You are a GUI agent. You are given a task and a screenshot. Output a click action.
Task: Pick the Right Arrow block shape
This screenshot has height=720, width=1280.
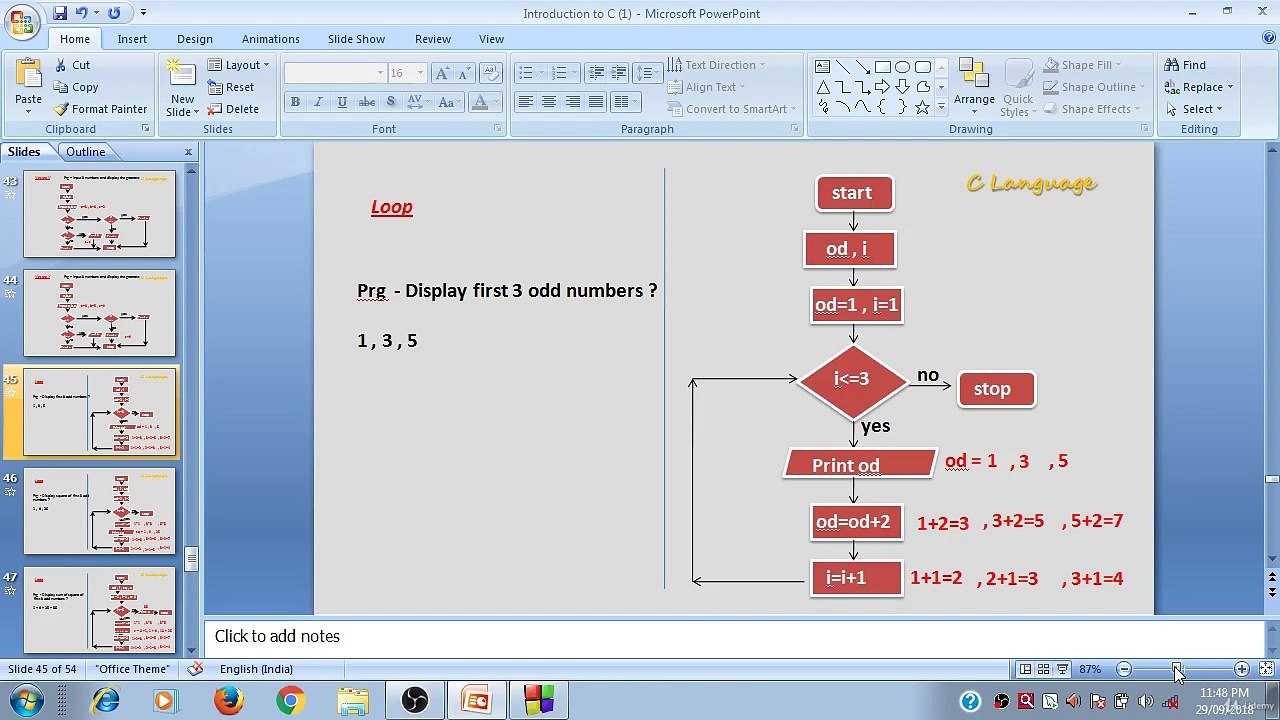(882, 87)
